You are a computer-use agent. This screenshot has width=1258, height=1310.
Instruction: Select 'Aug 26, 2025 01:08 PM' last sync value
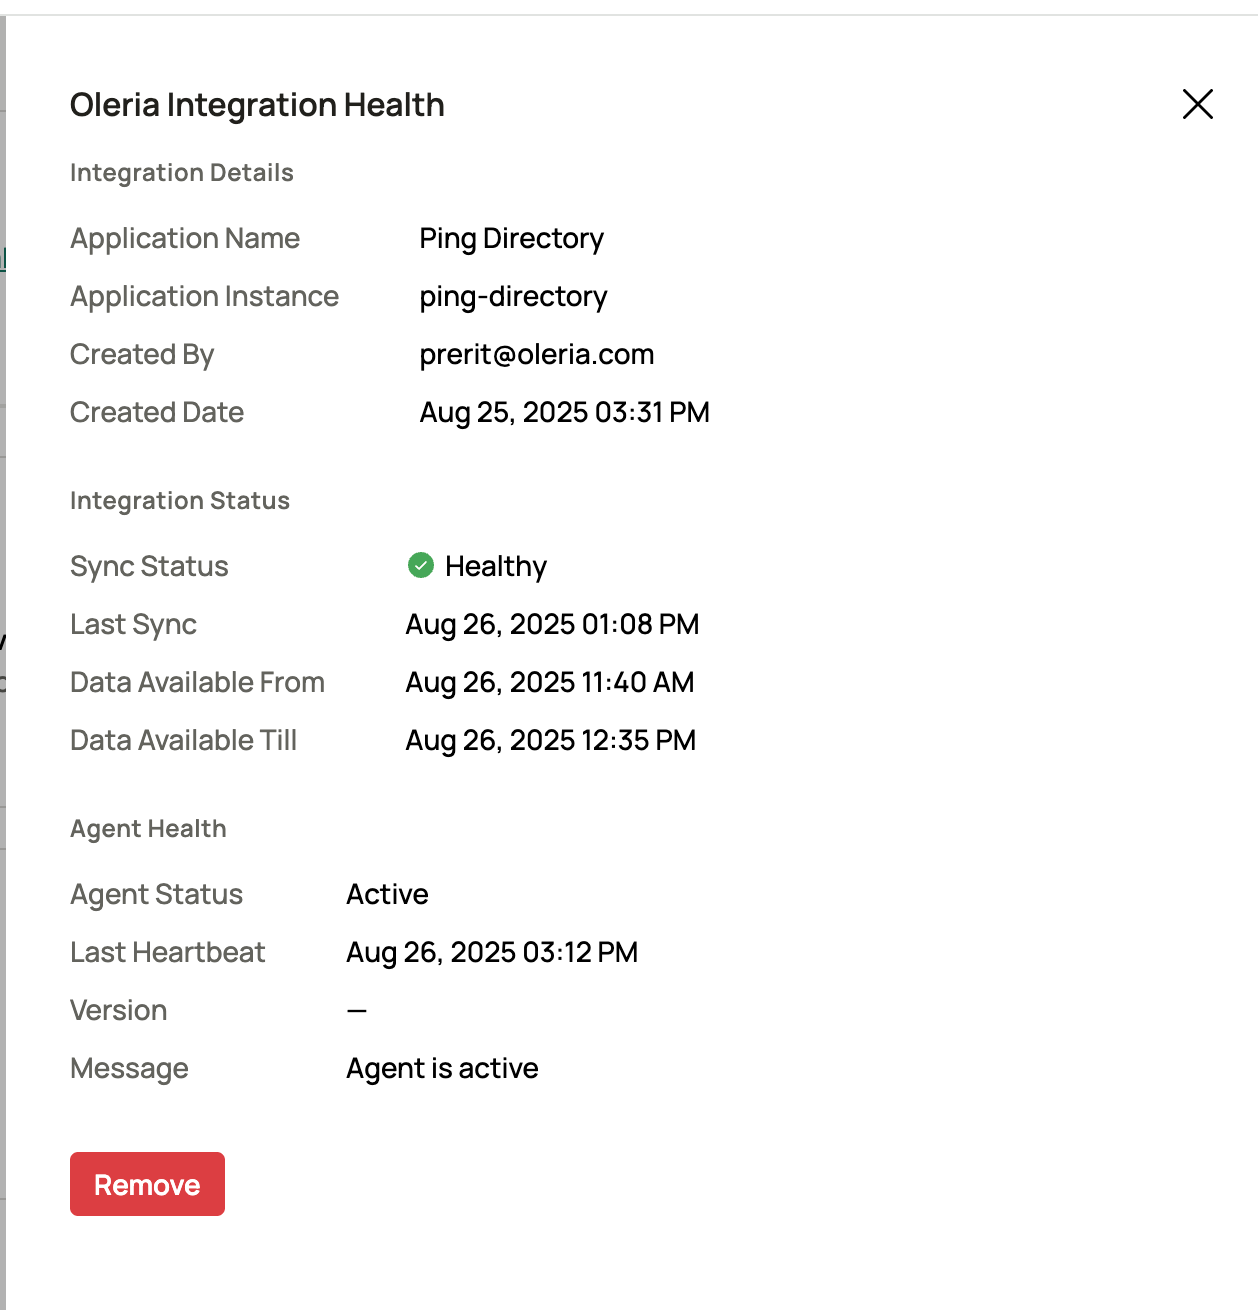pos(552,624)
